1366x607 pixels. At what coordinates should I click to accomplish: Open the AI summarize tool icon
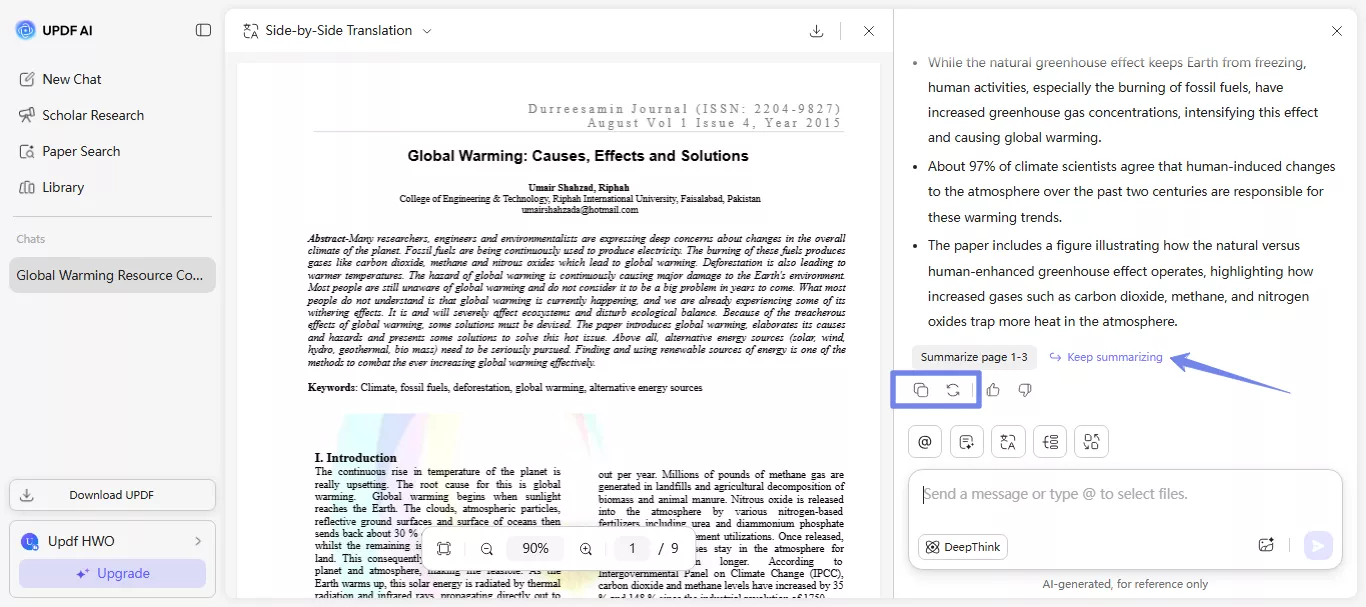[x=966, y=441]
